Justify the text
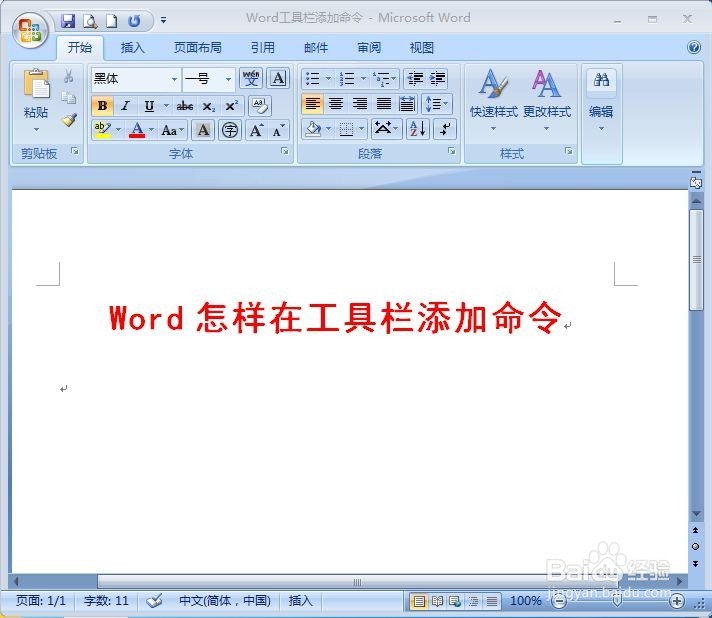The width and height of the screenshot is (712, 618). tap(384, 104)
